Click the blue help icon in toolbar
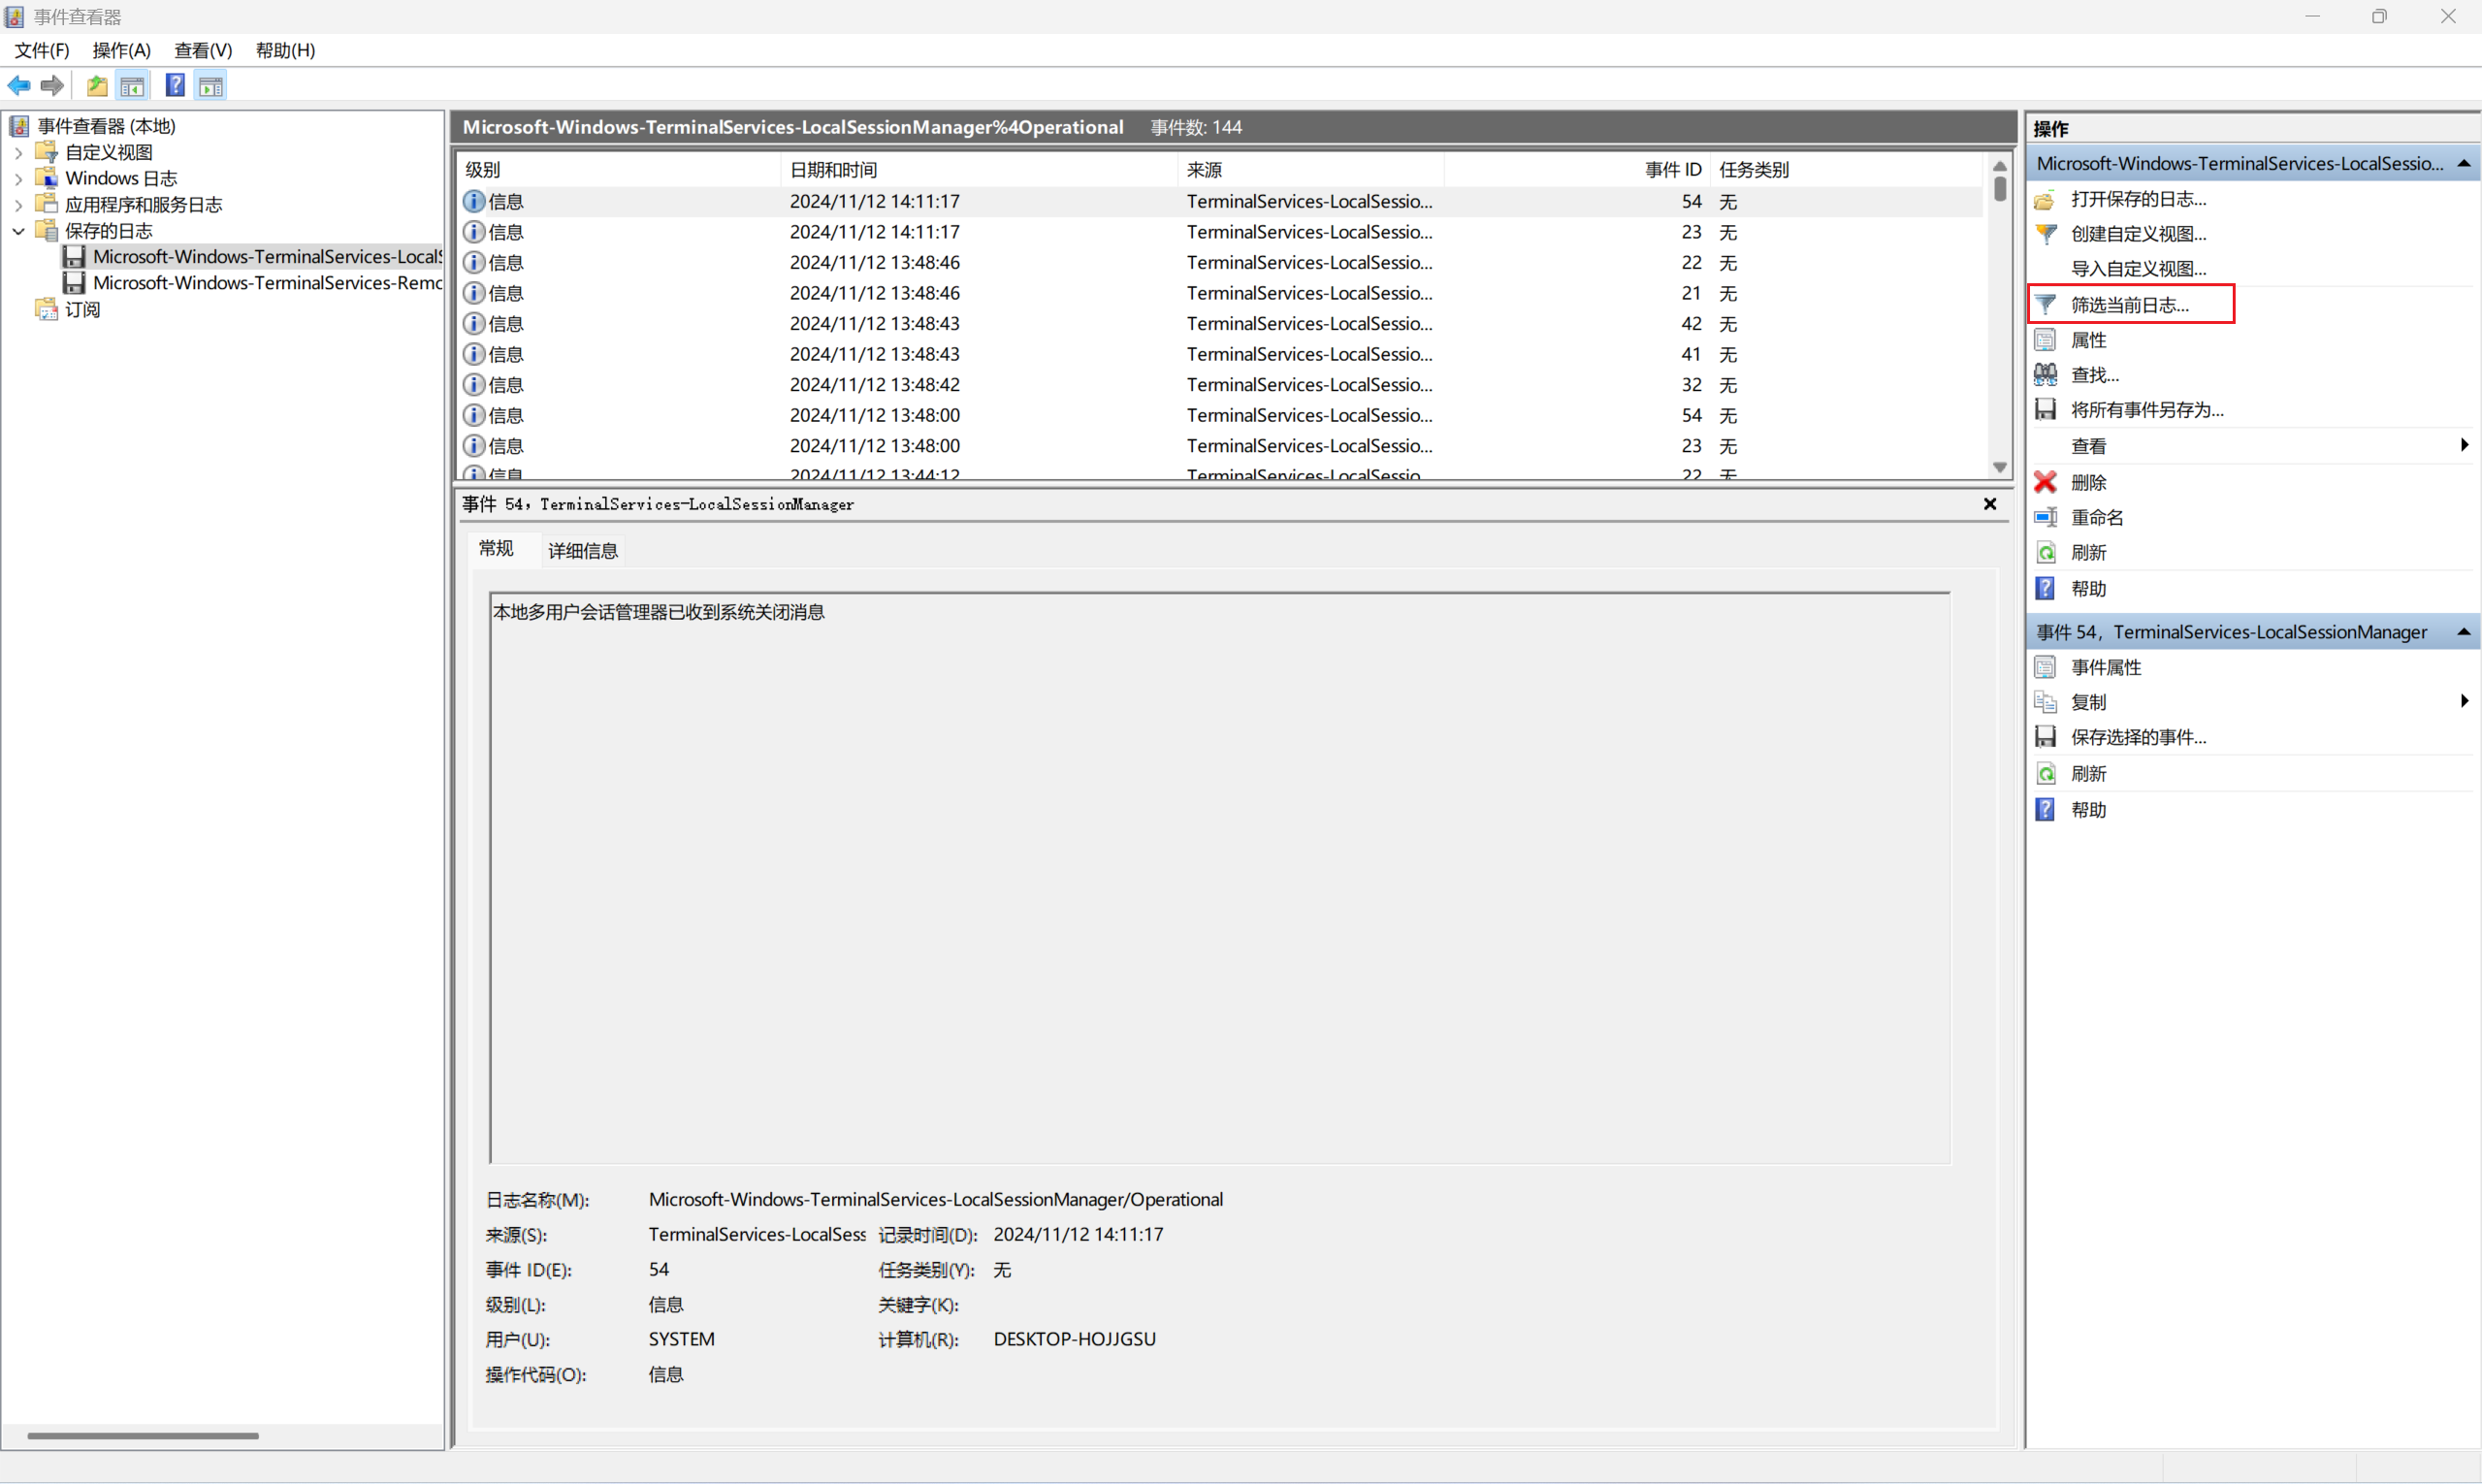The width and height of the screenshot is (2482, 1484). point(175,86)
